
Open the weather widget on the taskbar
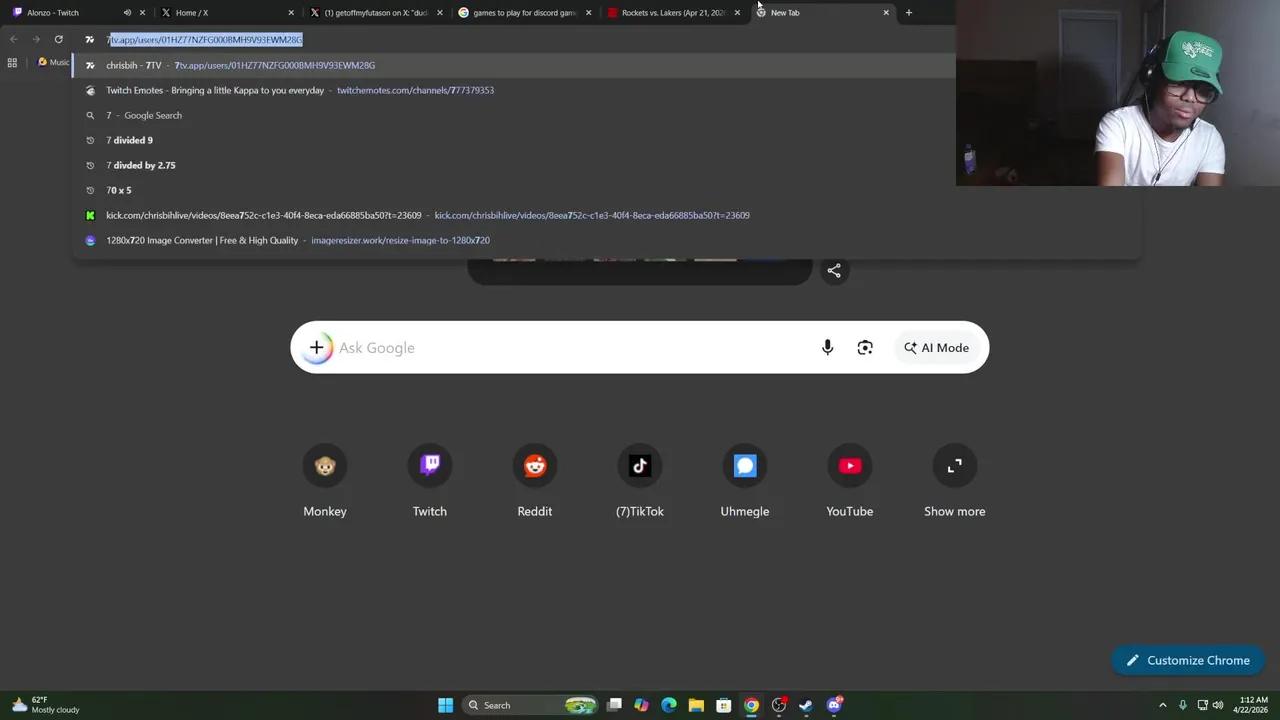45,705
